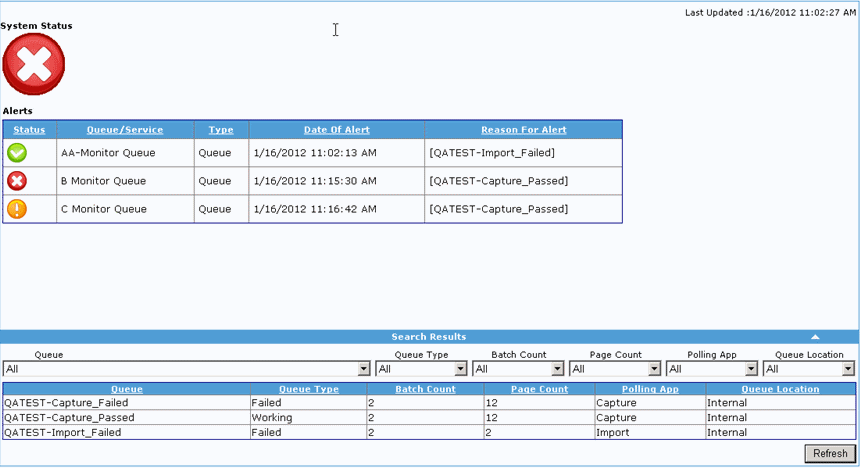Select the C Monitor Queue alert cell

tap(125, 209)
